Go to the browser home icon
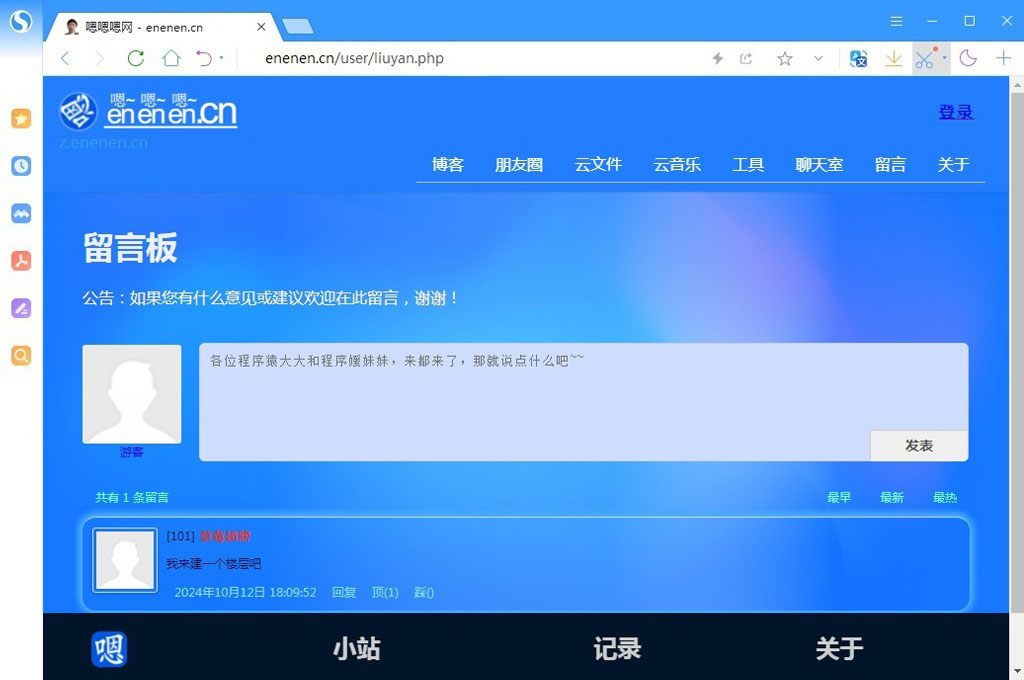Image resolution: width=1024 pixels, height=680 pixels. point(171,58)
